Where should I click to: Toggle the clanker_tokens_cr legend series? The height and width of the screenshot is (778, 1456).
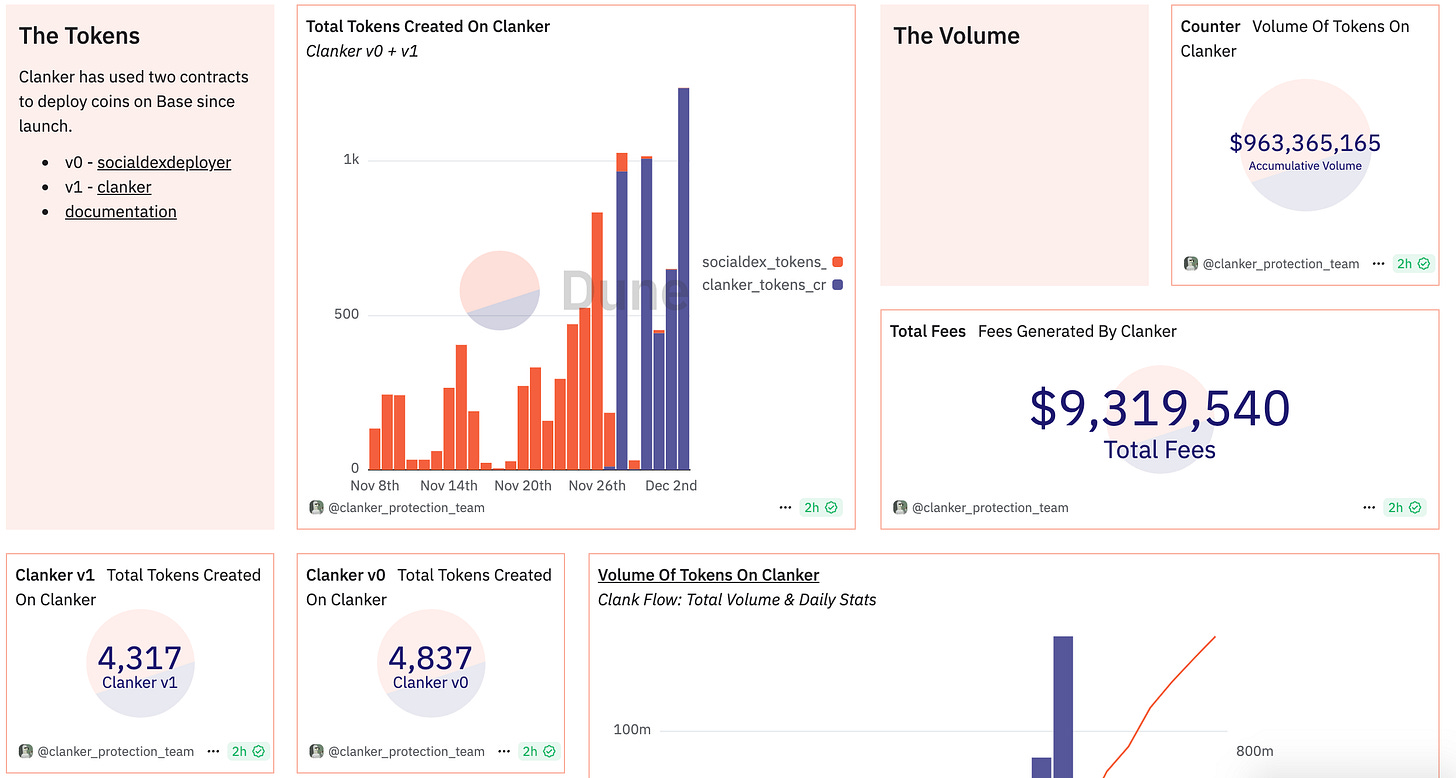tap(764, 285)
